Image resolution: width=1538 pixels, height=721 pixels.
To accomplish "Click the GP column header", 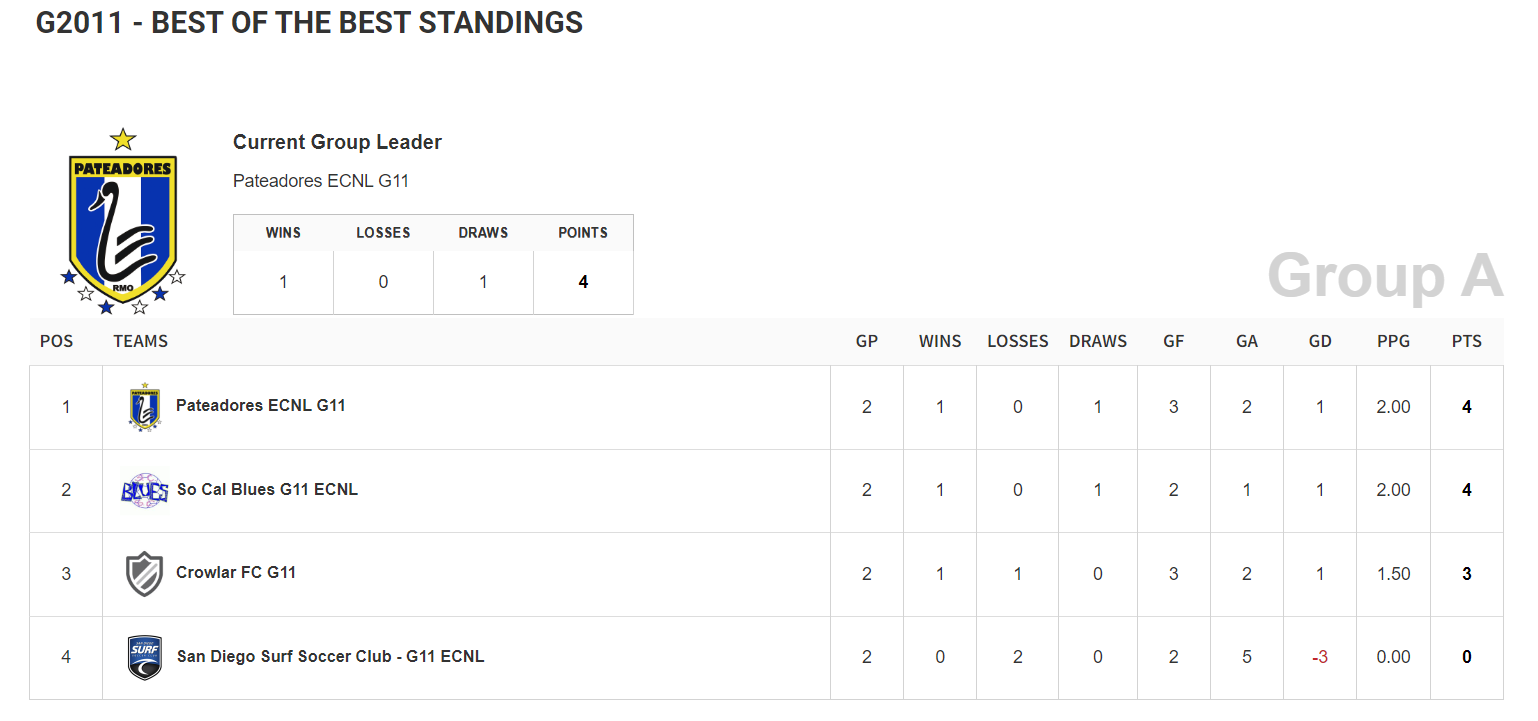I will 866,342.
